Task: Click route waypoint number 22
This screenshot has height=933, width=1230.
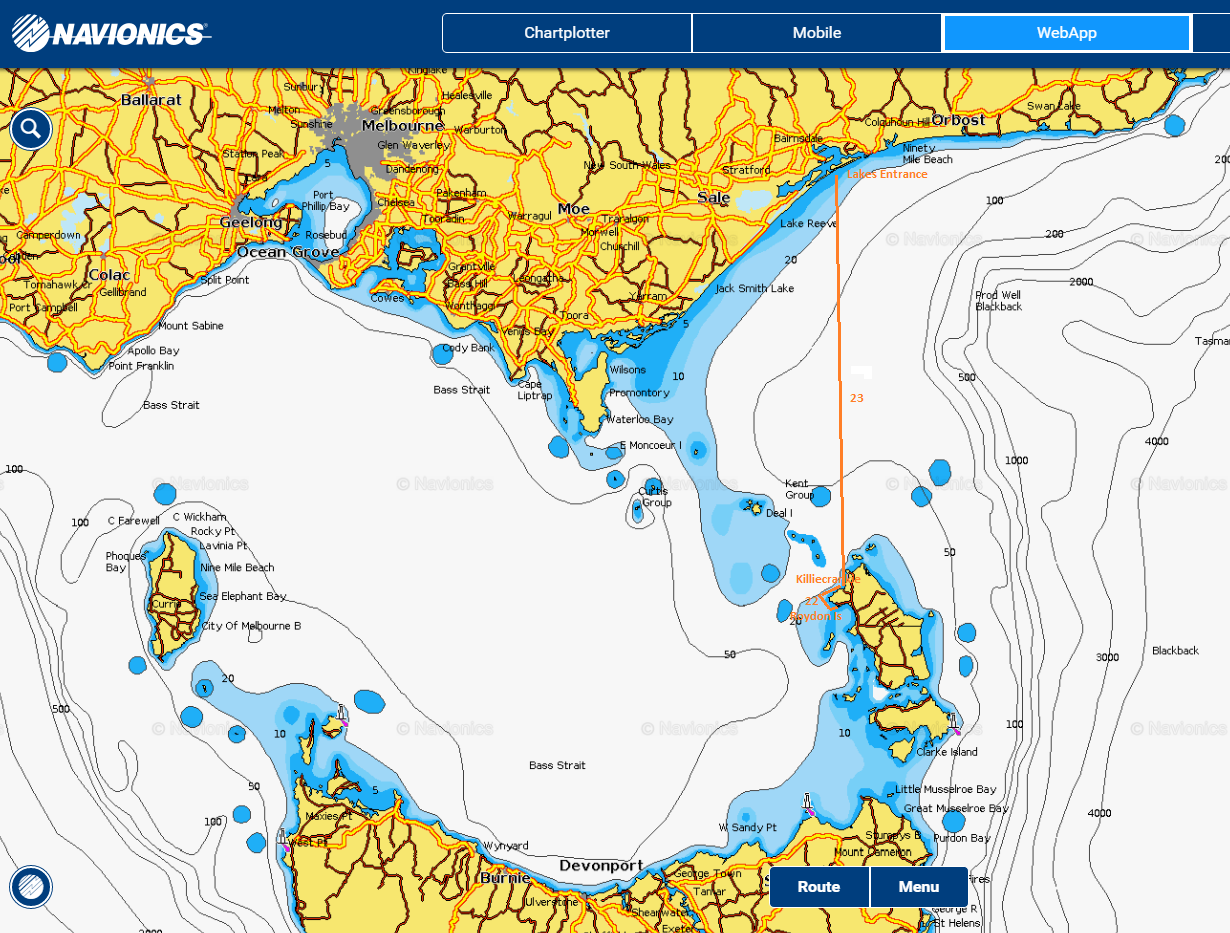Action: point(812,601)
